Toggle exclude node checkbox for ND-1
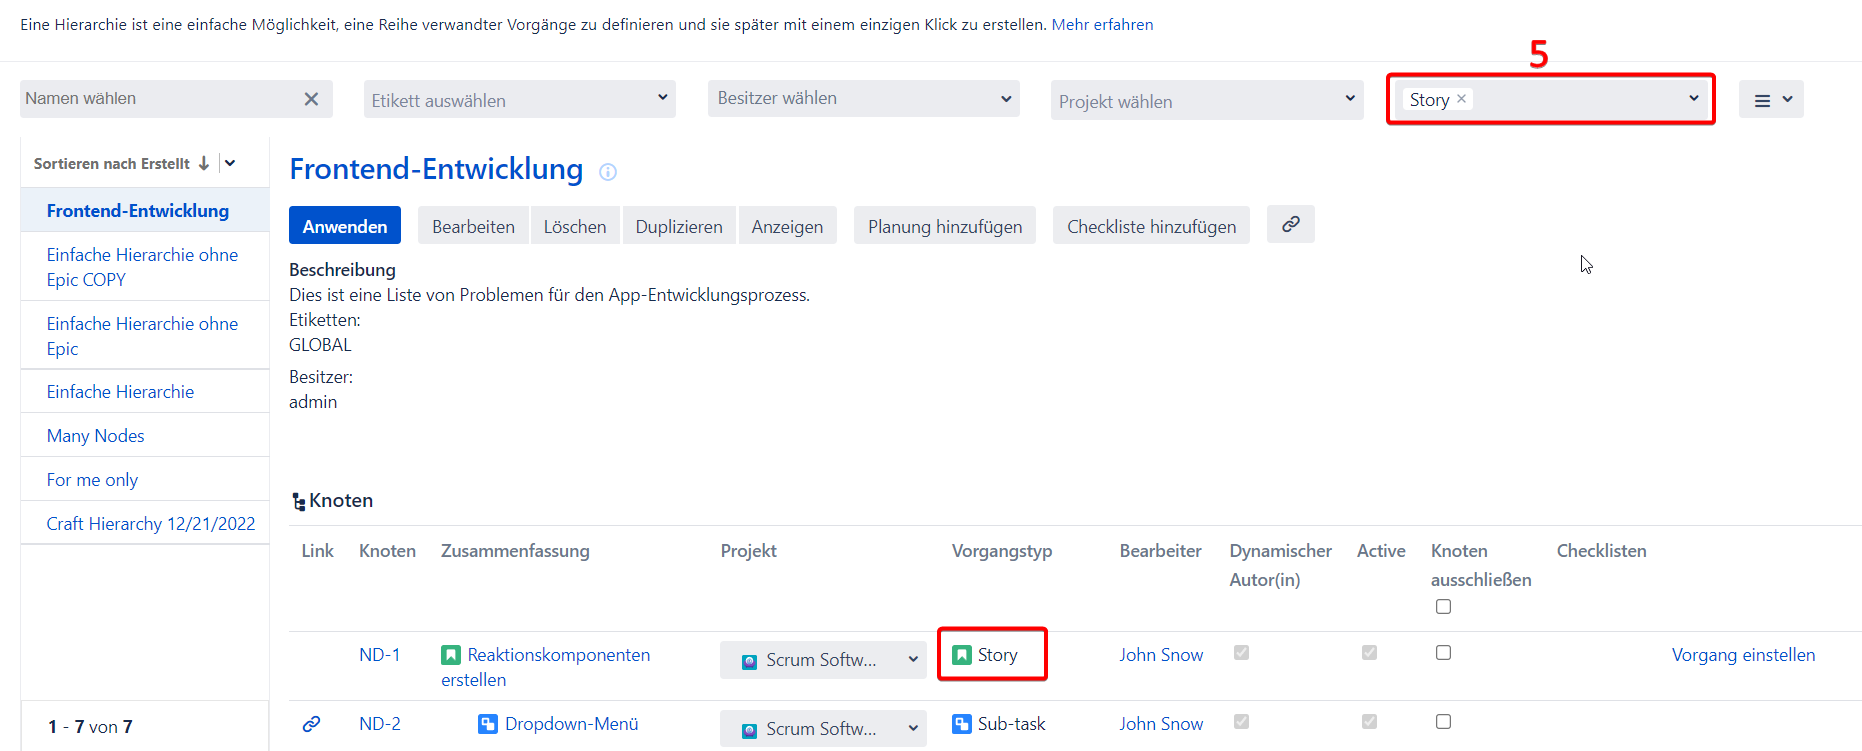 1443,653
